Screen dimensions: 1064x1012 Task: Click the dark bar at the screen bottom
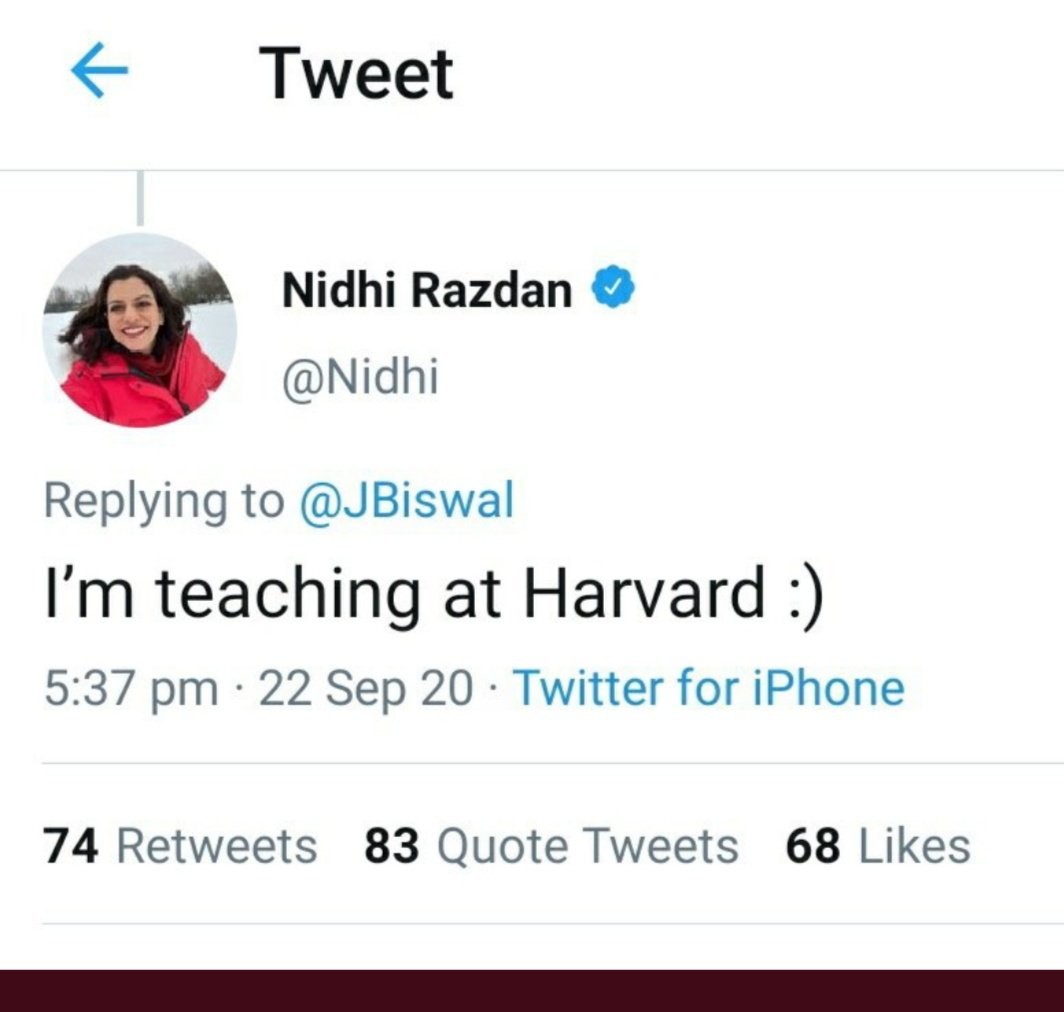pyautogui.click(x=532, y=990)
